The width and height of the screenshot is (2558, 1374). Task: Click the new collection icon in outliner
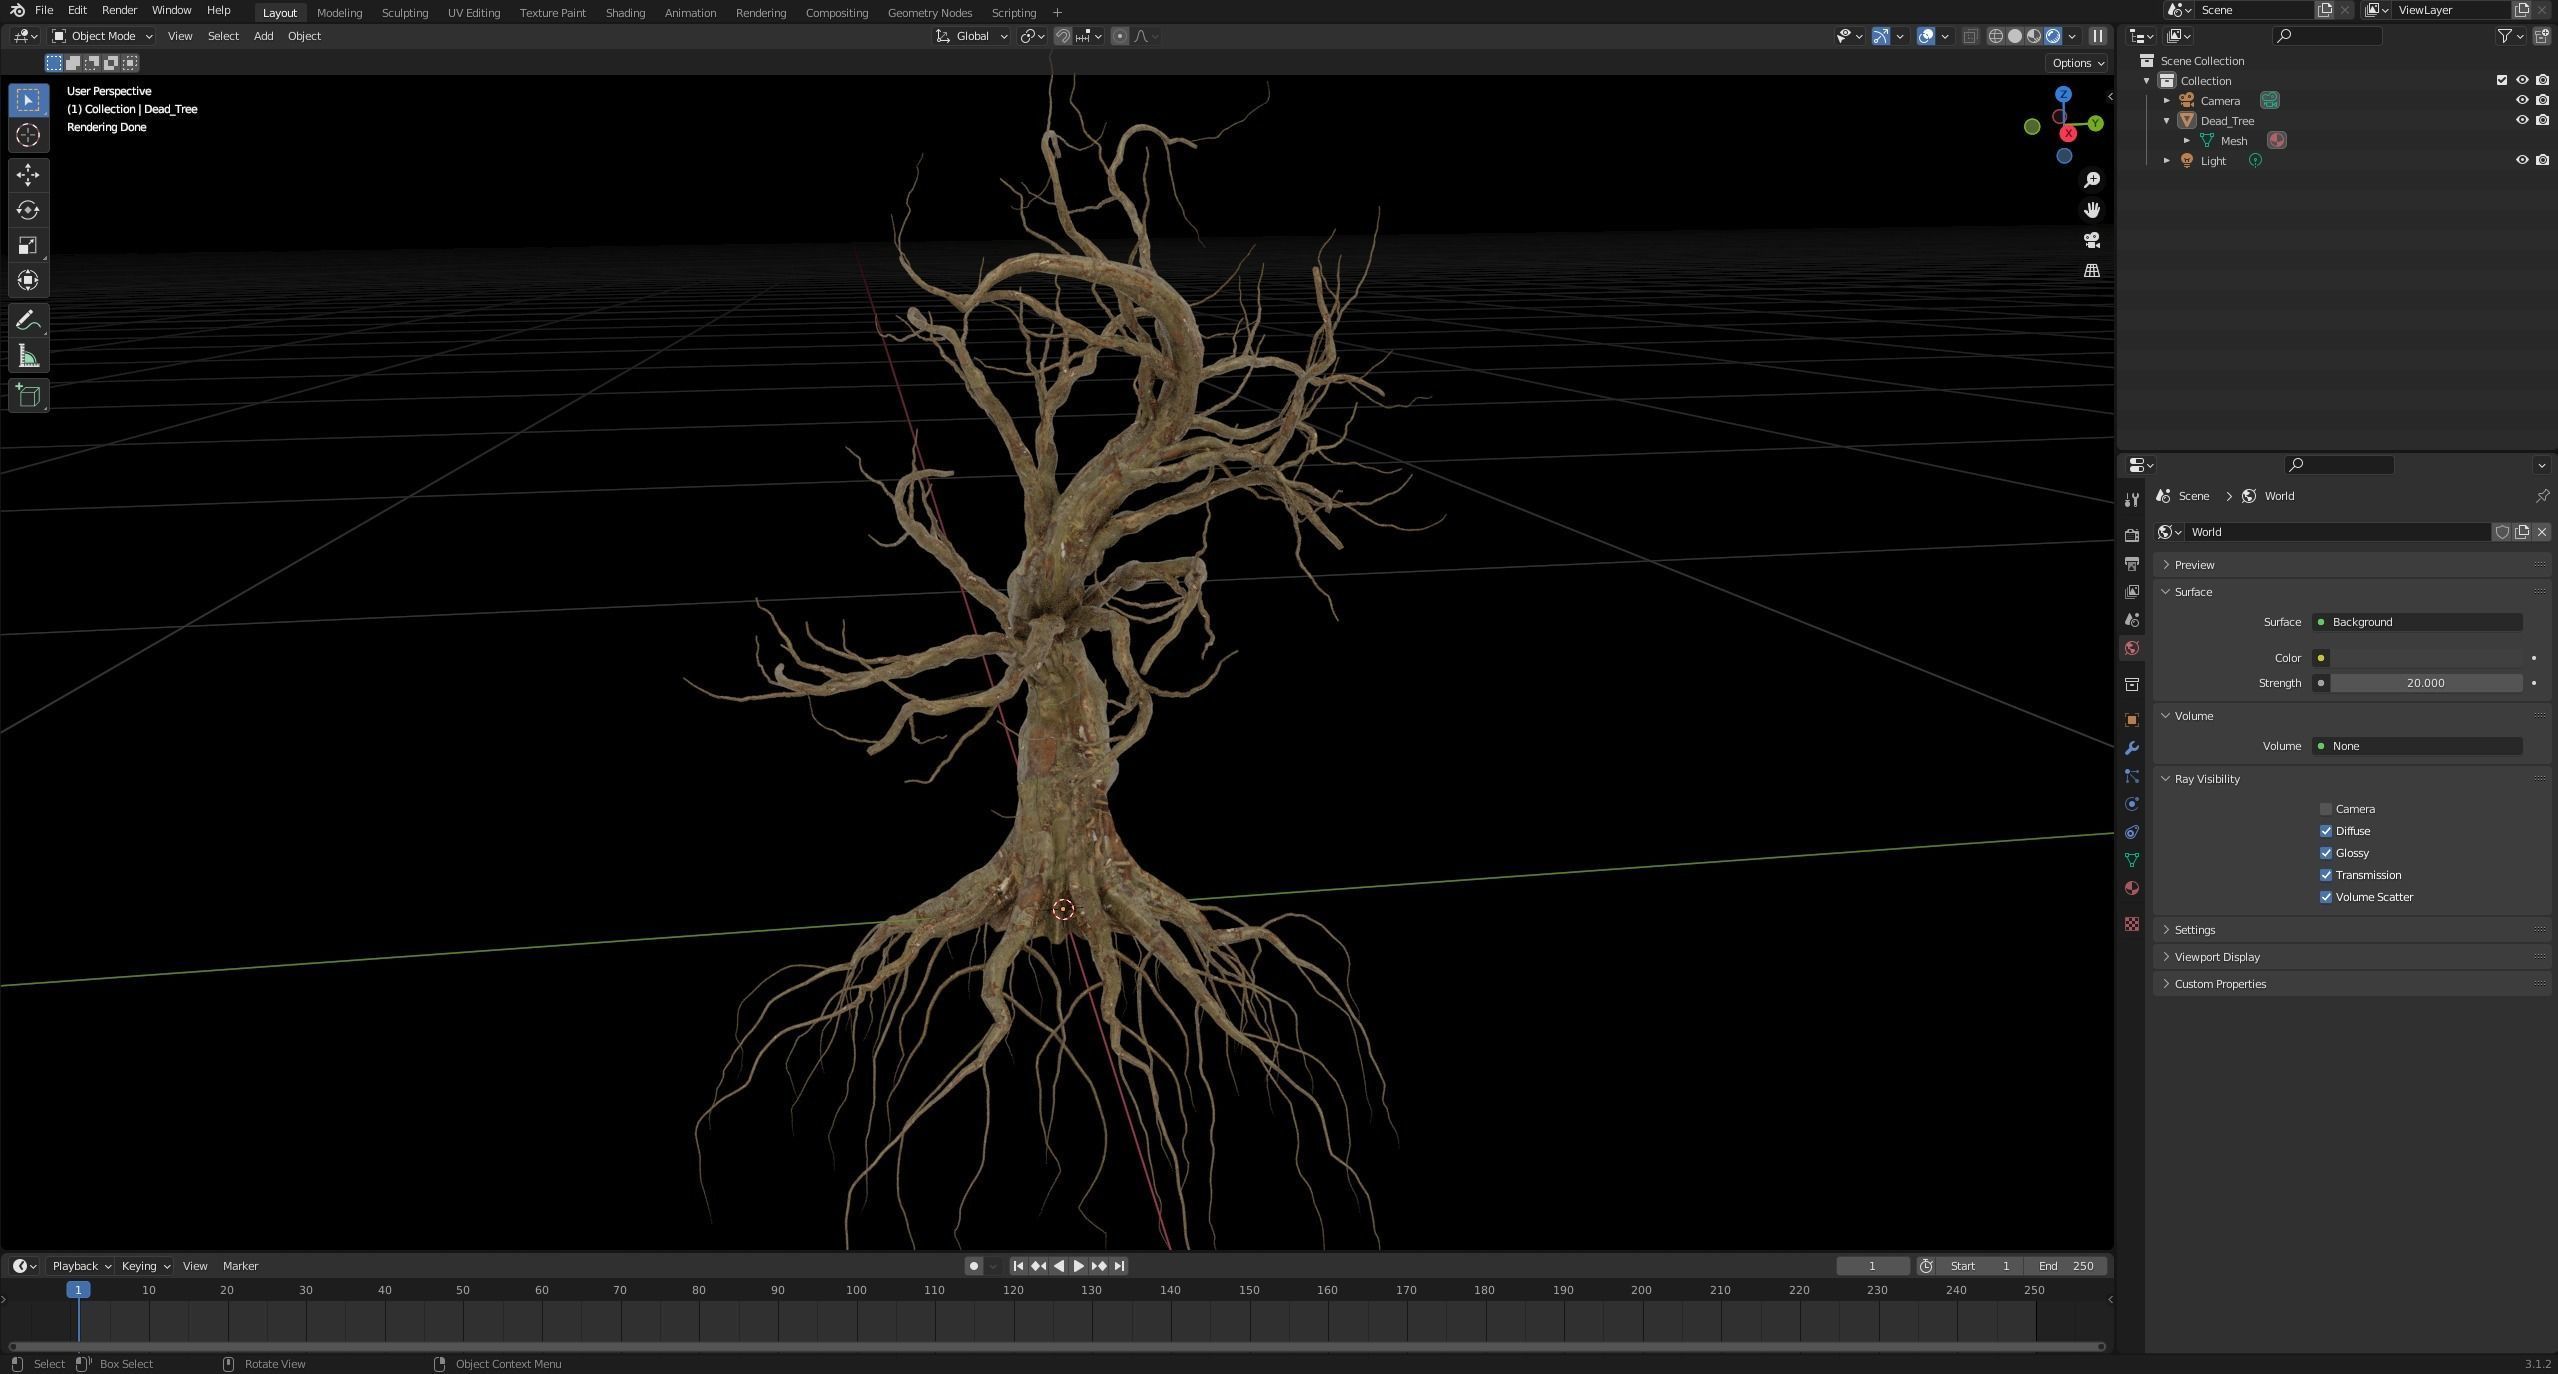pos(2541,36)
